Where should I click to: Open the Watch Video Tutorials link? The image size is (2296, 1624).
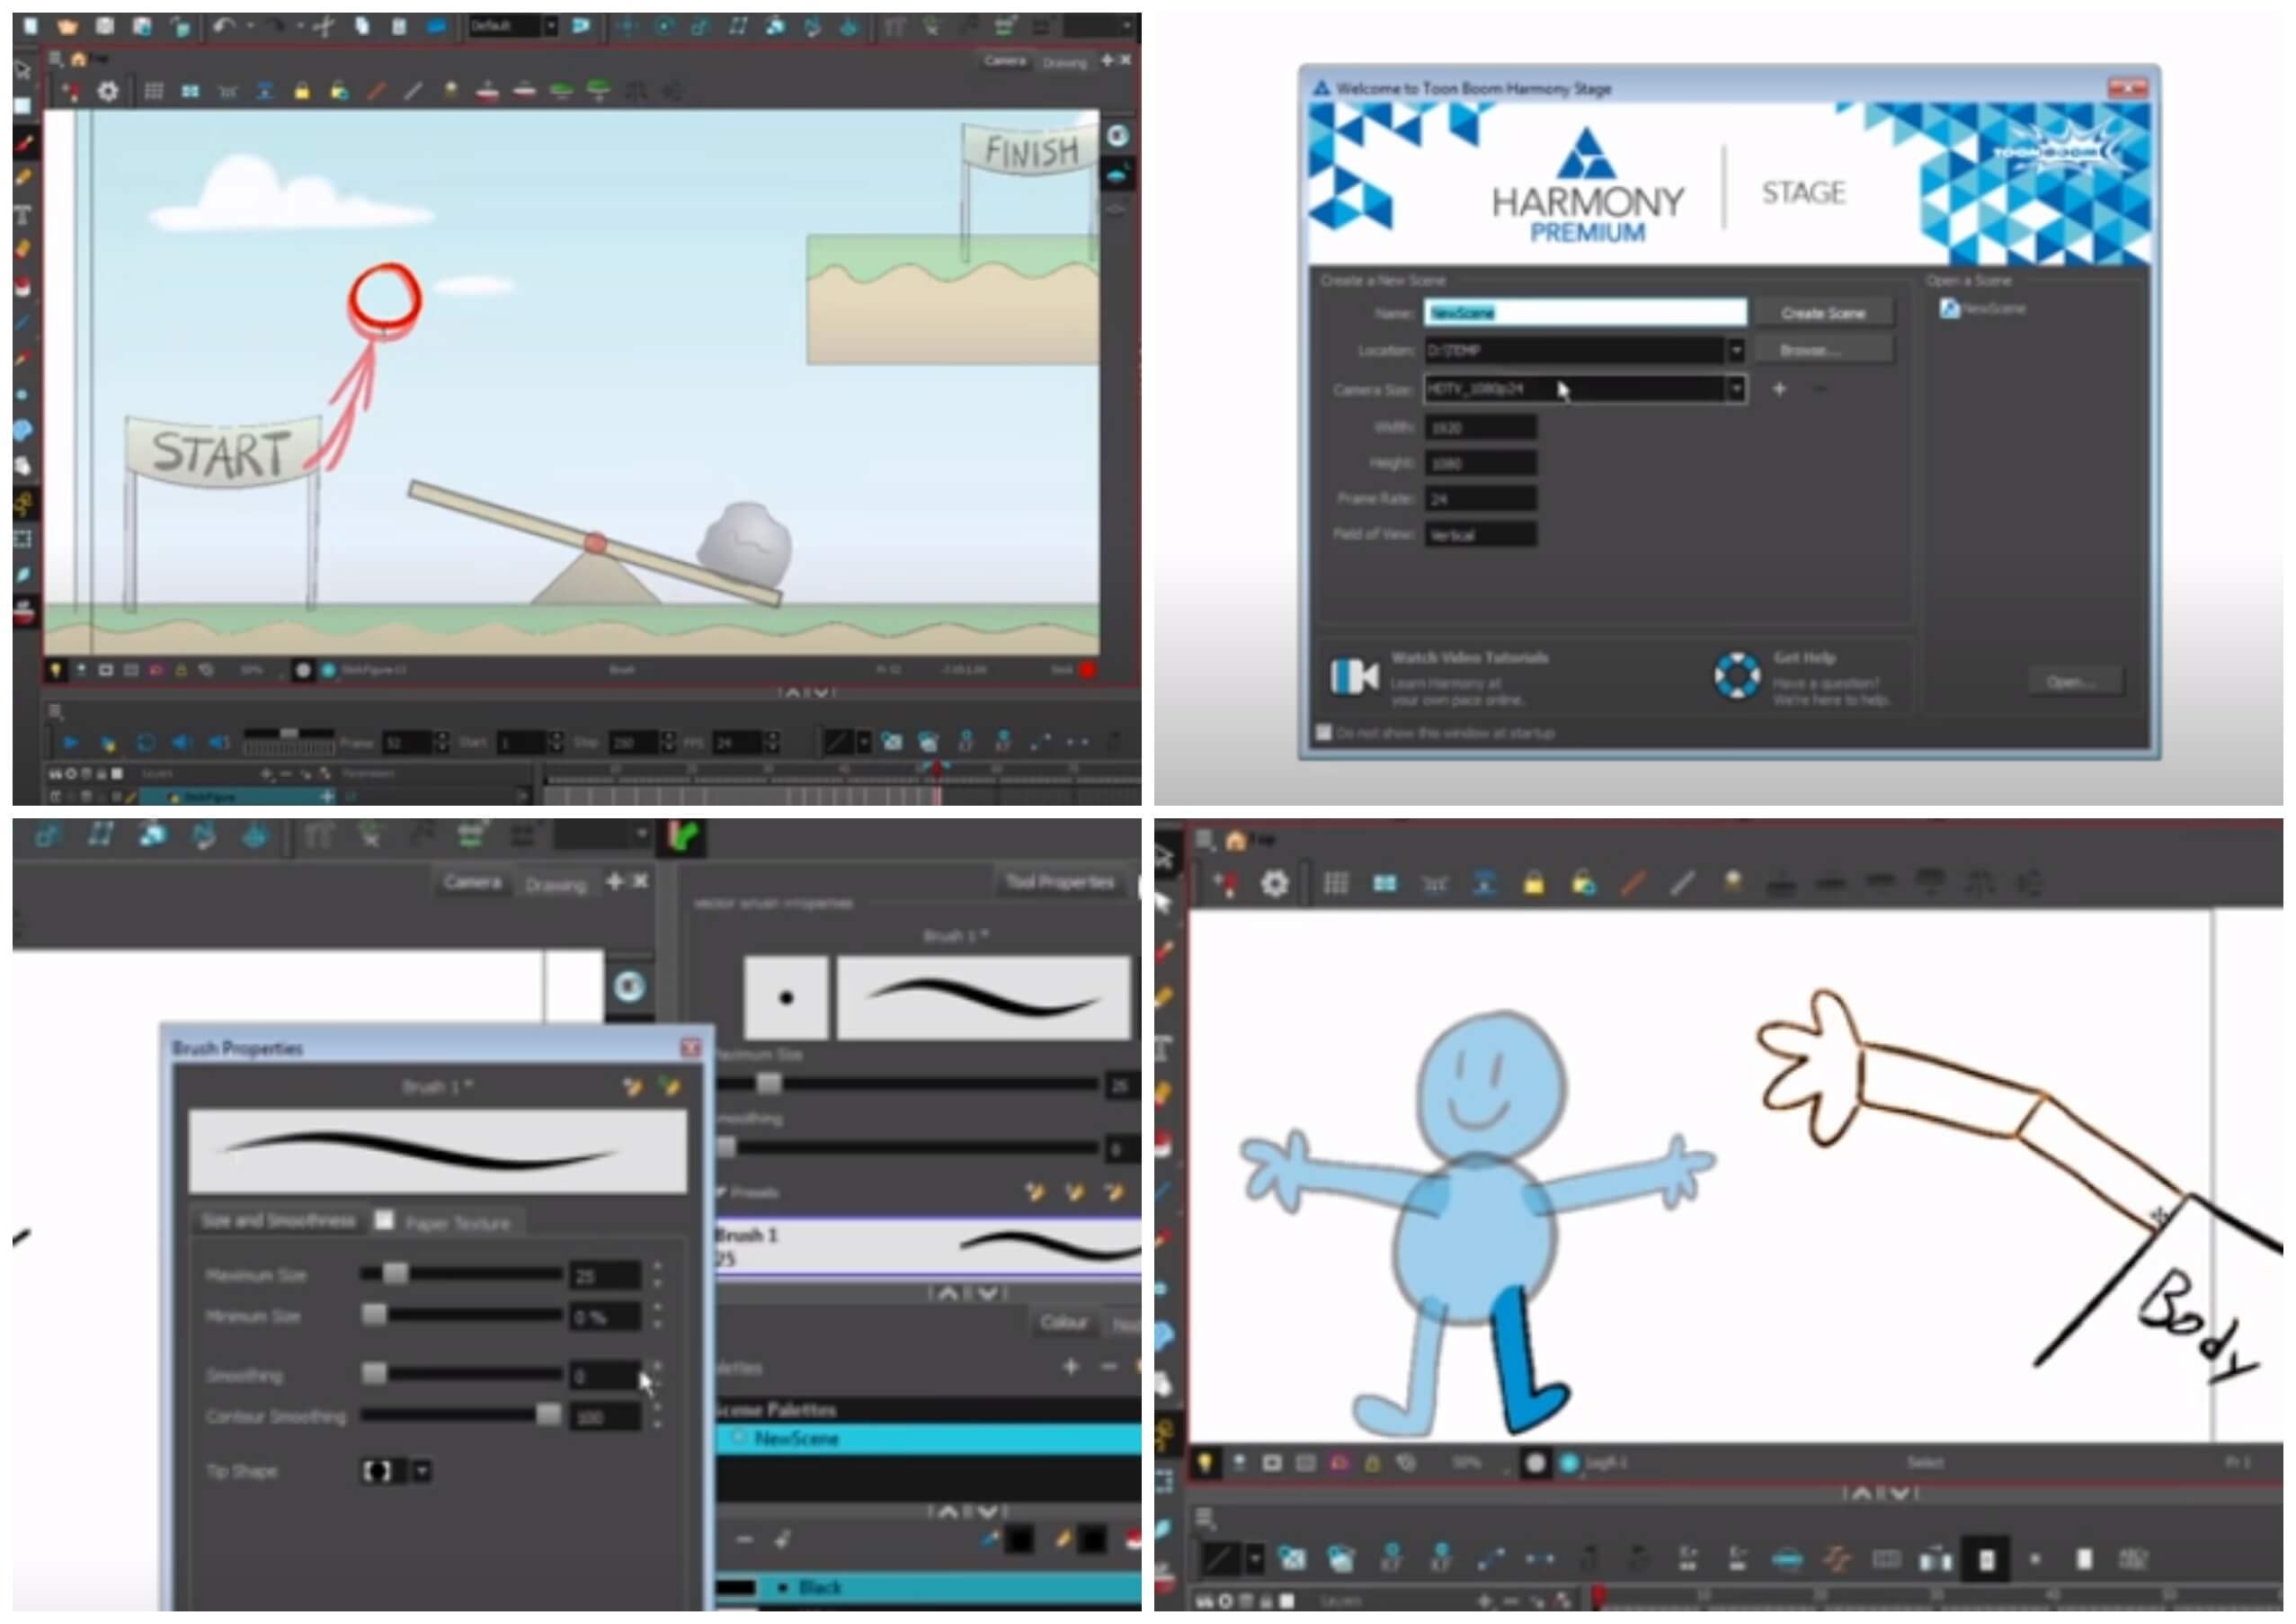pyautogui.click(x=1470, y=658)
